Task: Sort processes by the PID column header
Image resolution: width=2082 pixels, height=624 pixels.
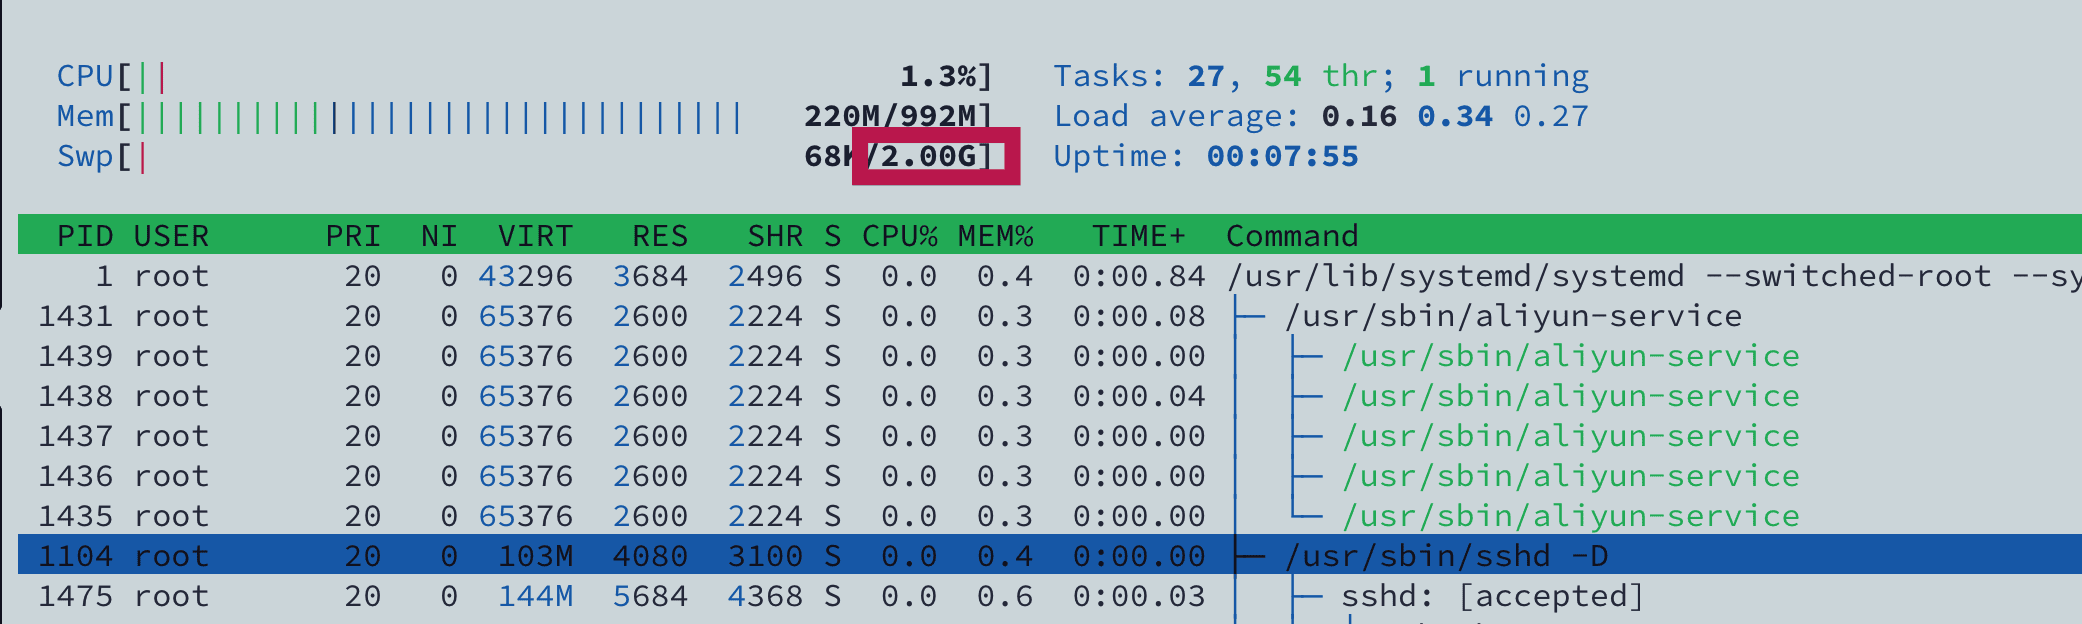Action: click(x=84, y=236)
